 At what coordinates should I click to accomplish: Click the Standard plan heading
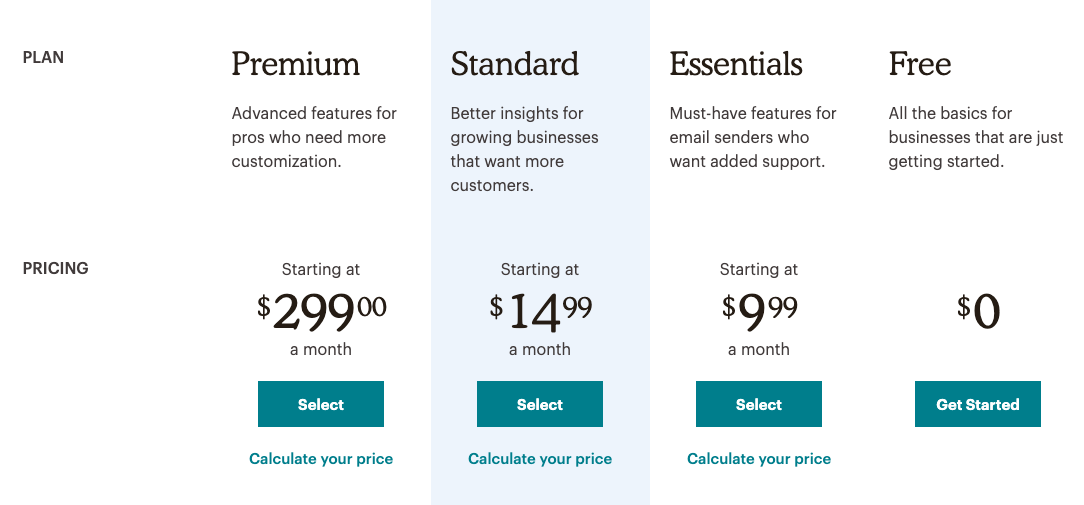[x=514, y=64]
